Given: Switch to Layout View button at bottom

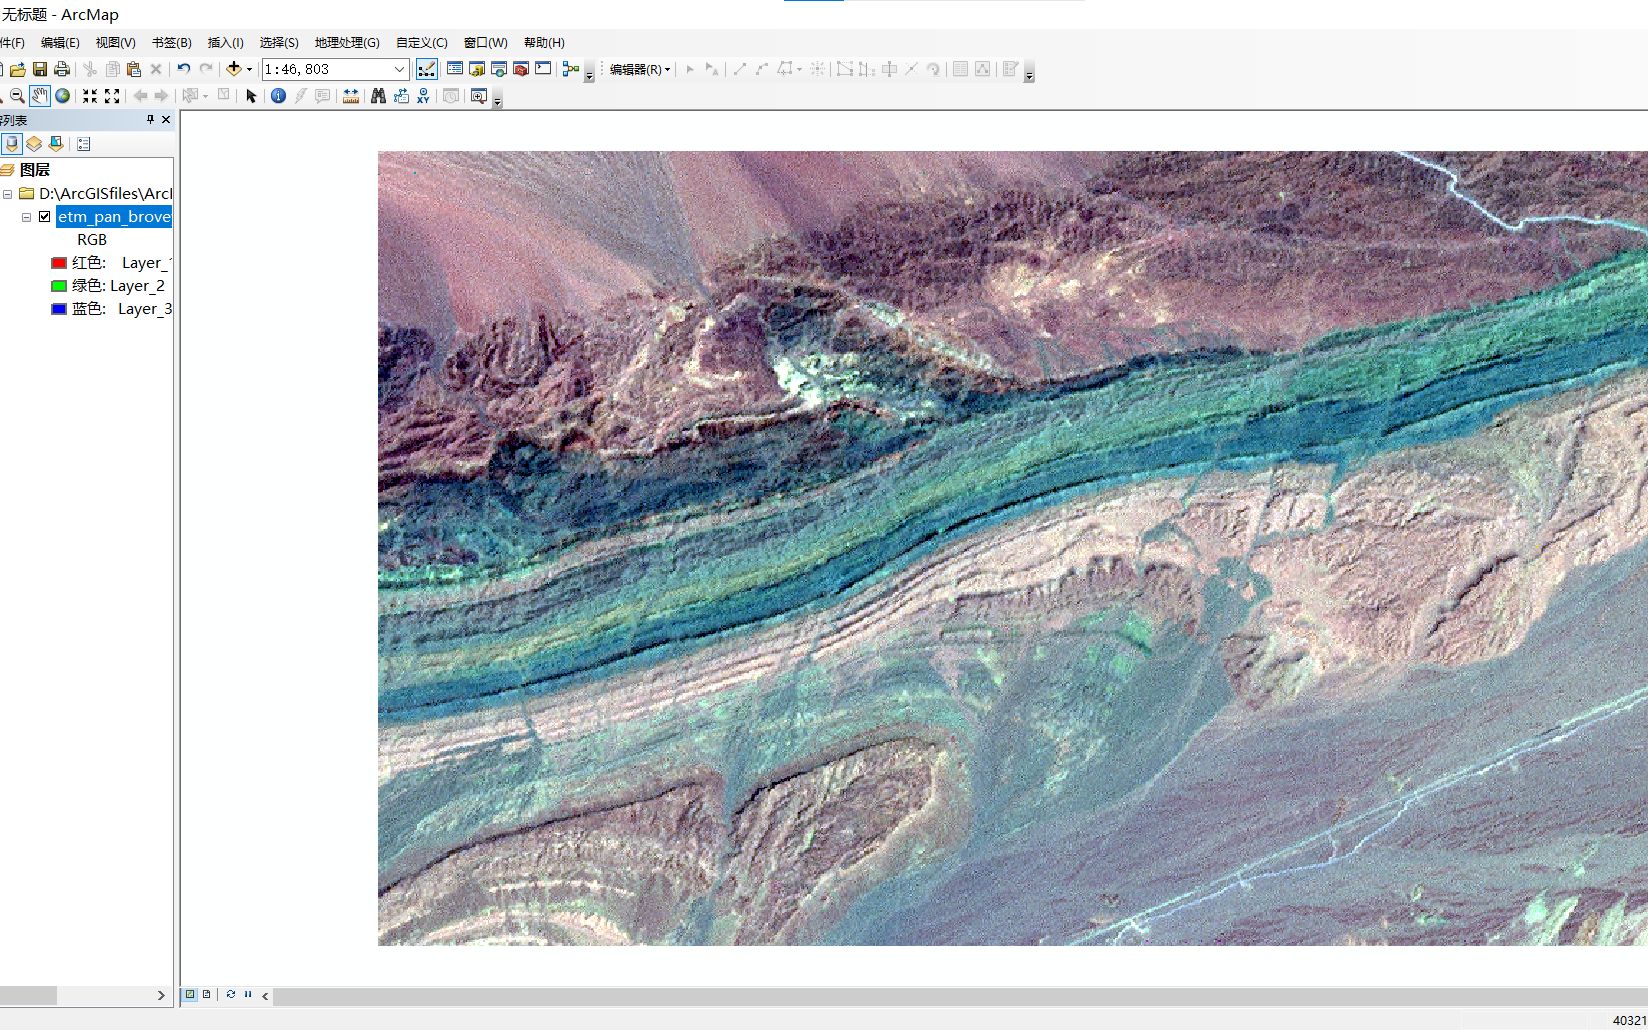Looking at the screenshot, I should [207, 994].
